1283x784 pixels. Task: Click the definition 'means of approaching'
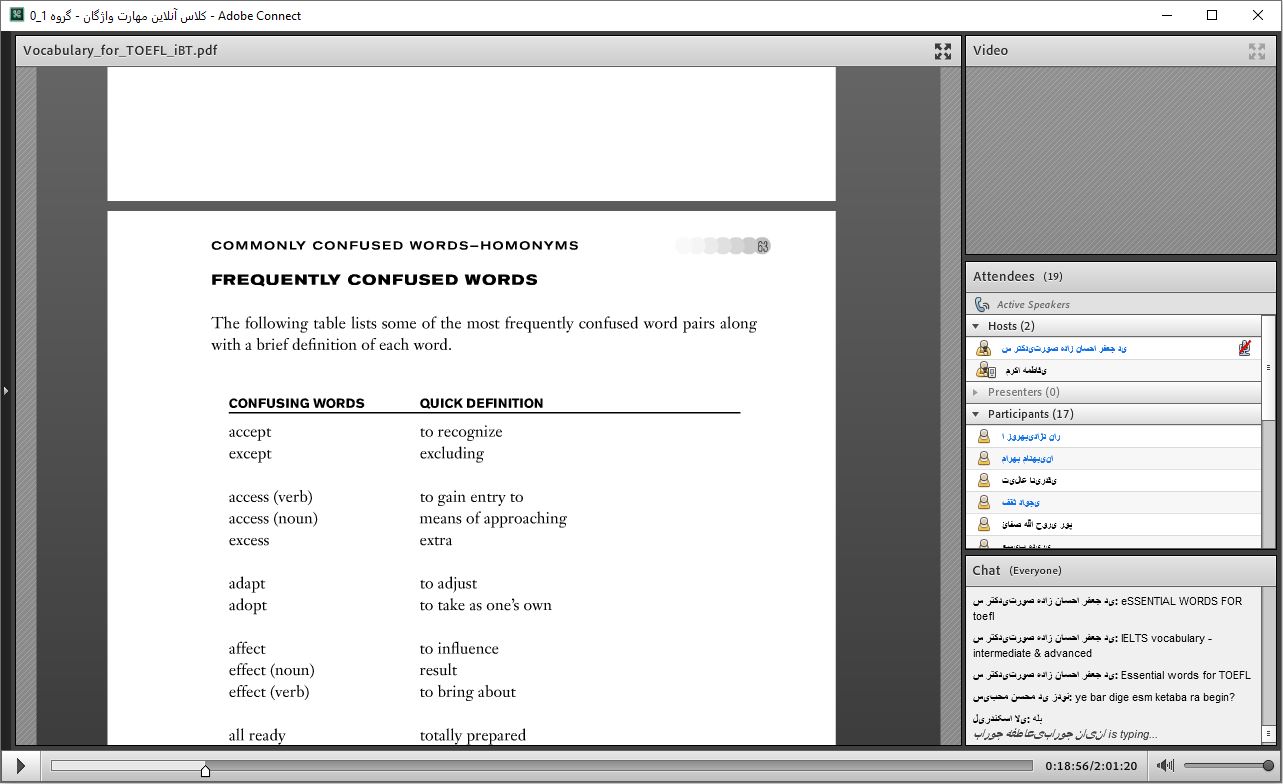pos(493,519)
